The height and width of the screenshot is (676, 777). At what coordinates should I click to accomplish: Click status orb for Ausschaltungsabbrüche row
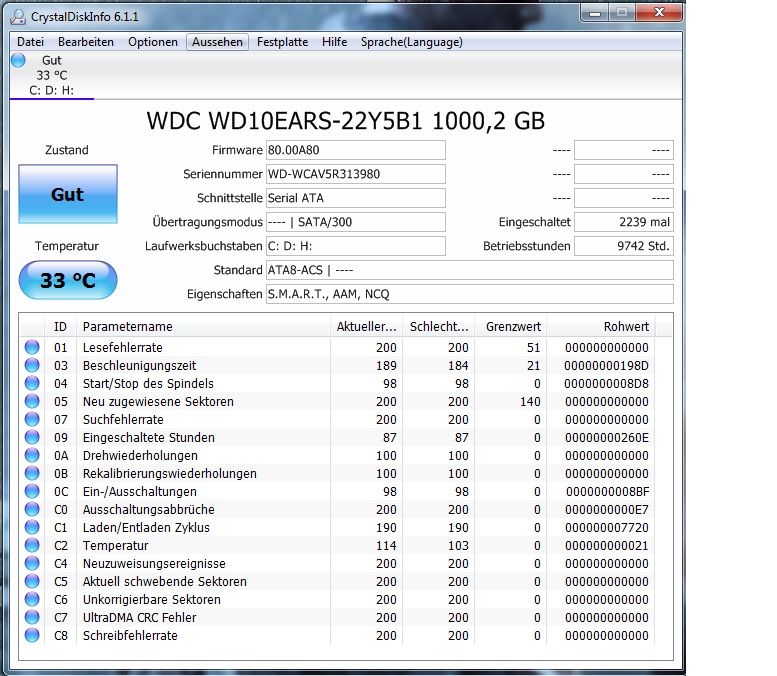[x=32, y=509]
